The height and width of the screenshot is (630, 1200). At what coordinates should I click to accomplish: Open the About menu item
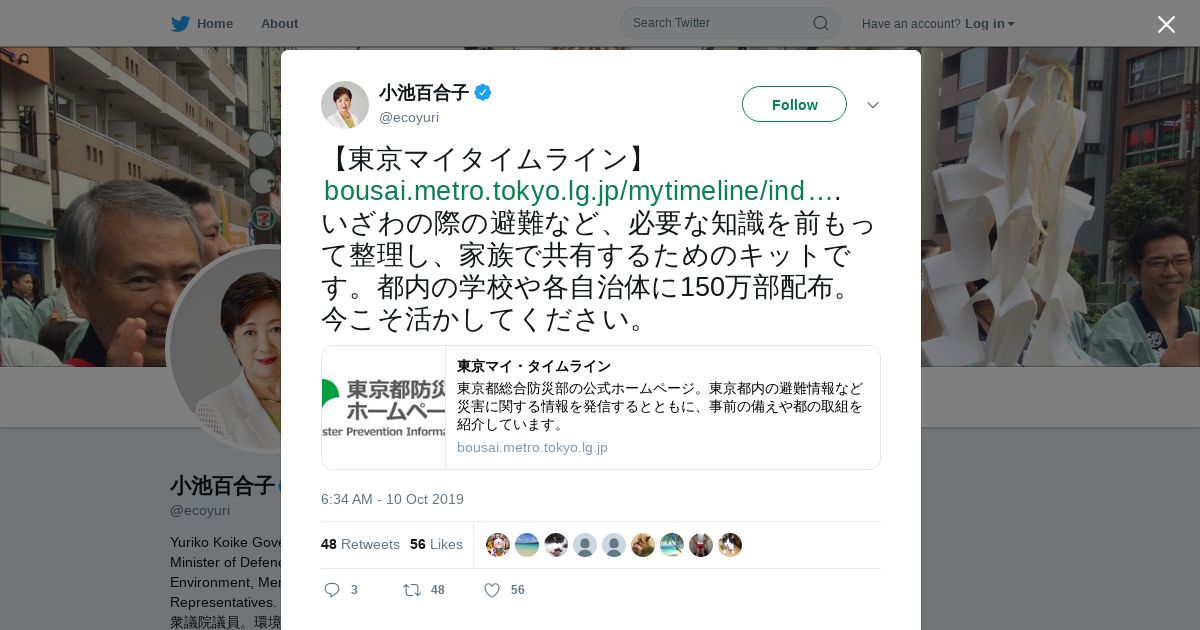(279, 23)
